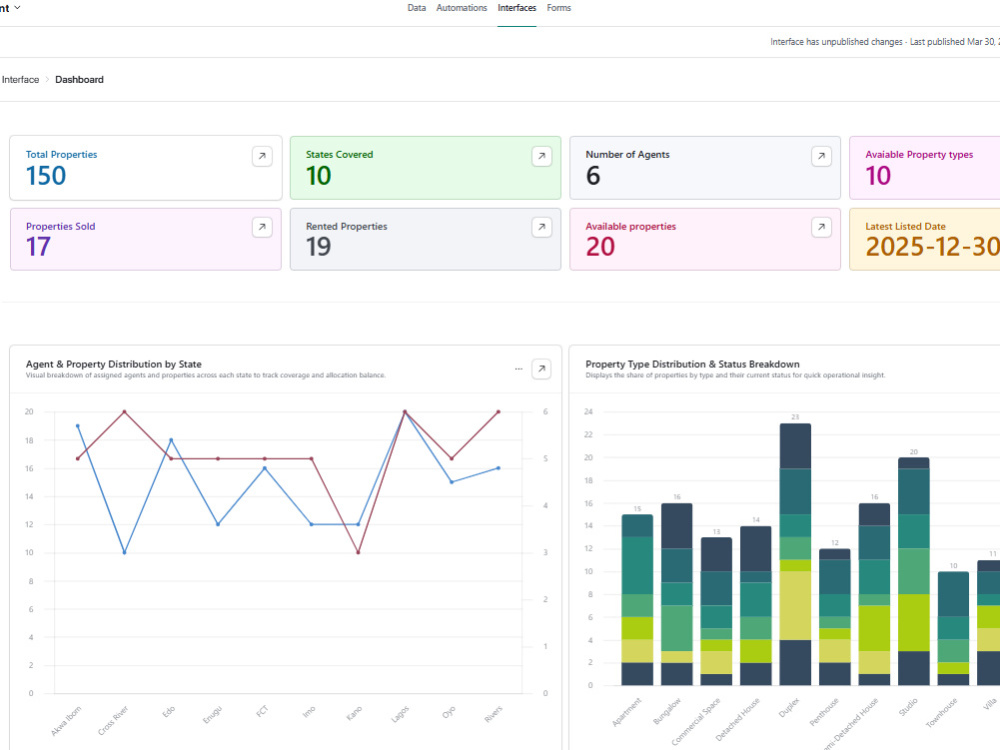Image resolution: width=1000 pixels, height=750 pixels.
Task: Click the Commercial Space bar in the chart
Action: [x=716, y=612]
